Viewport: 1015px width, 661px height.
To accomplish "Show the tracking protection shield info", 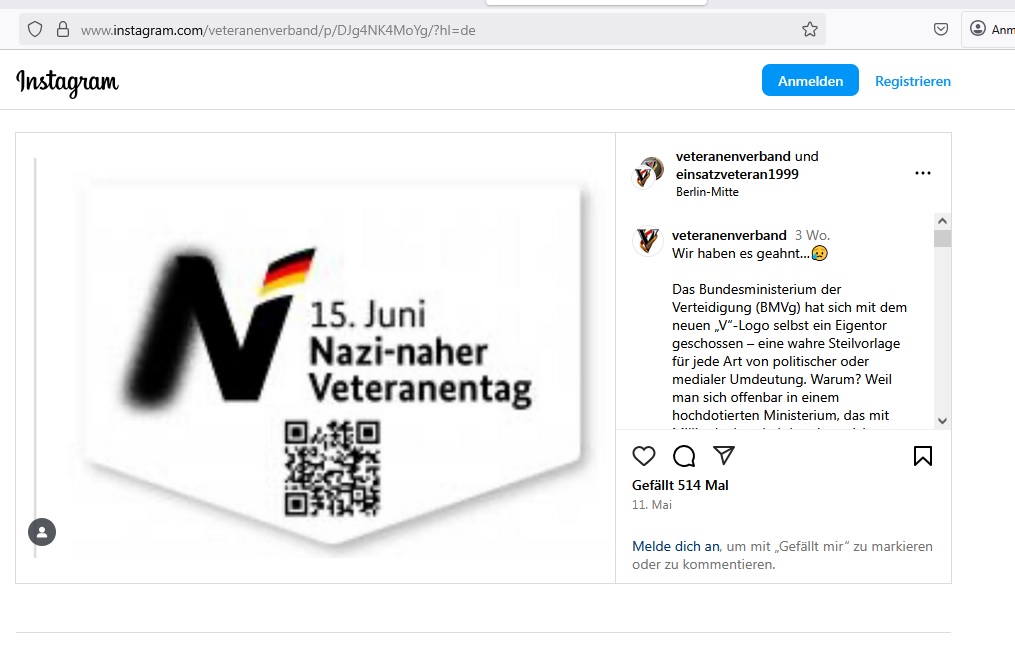I will coord(35,29).
